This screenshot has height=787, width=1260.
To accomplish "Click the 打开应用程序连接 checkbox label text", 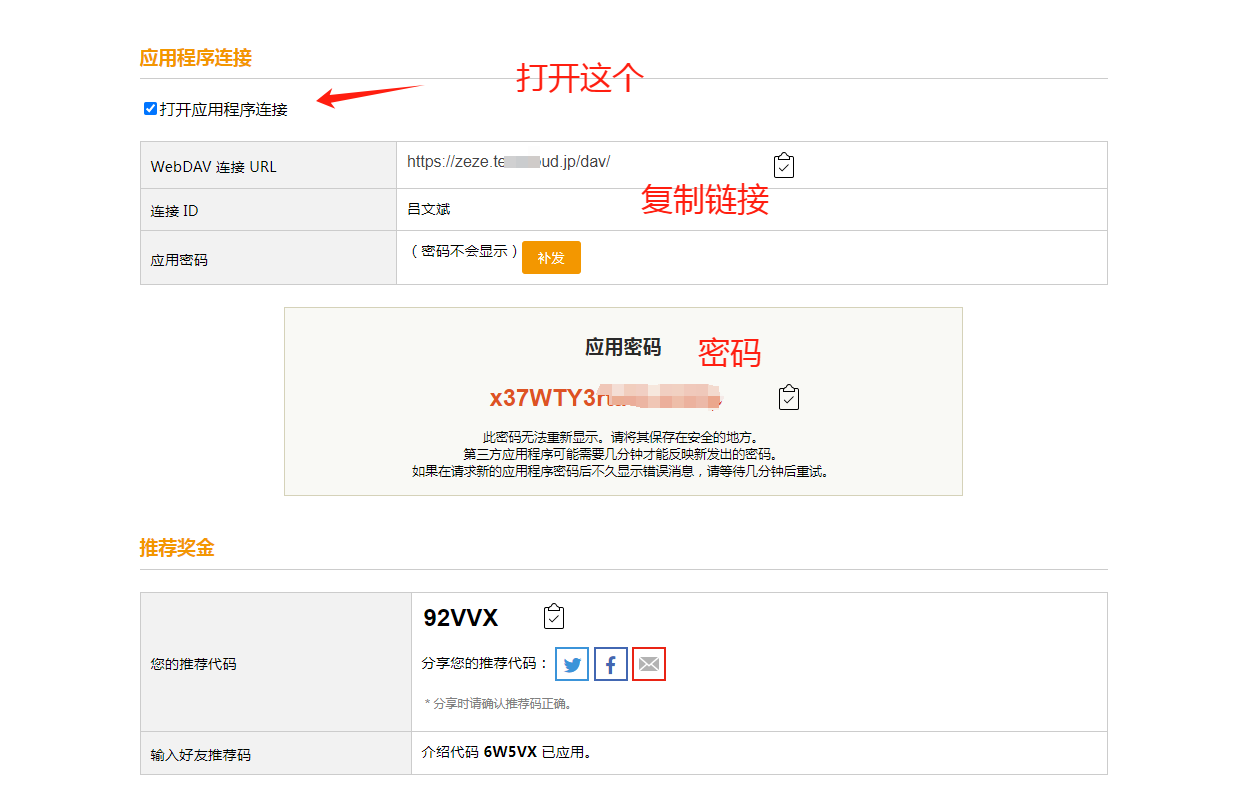I will tap(223, 110).
